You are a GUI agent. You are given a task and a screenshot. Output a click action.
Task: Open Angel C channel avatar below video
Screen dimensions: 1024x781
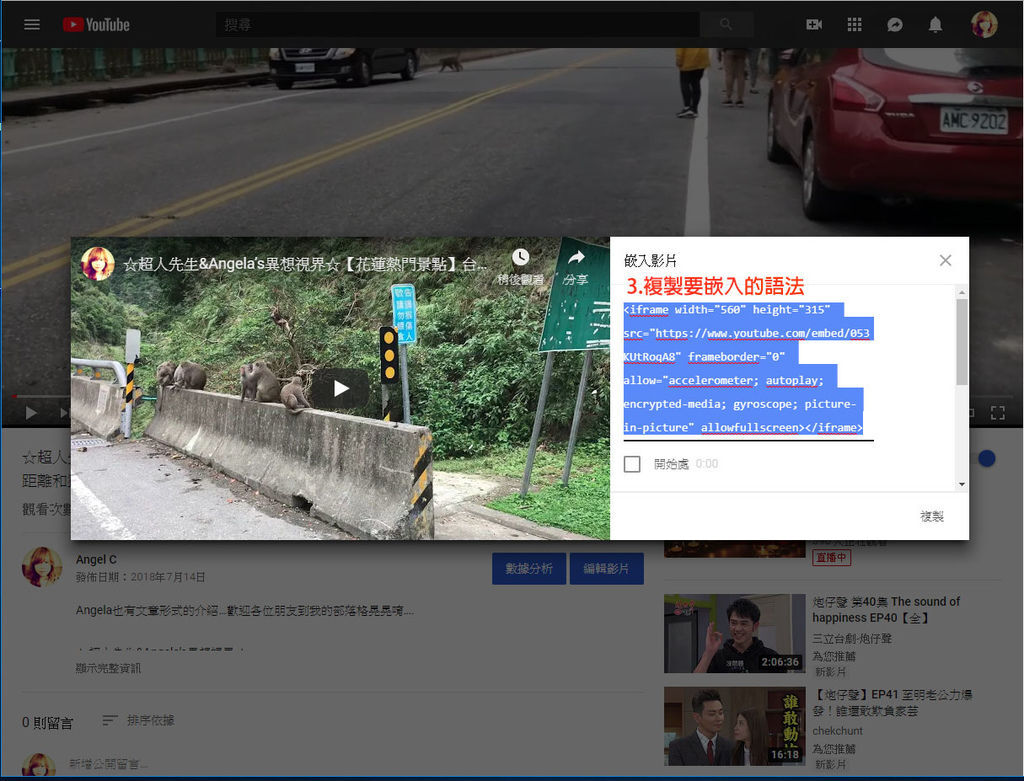point(42,567)
